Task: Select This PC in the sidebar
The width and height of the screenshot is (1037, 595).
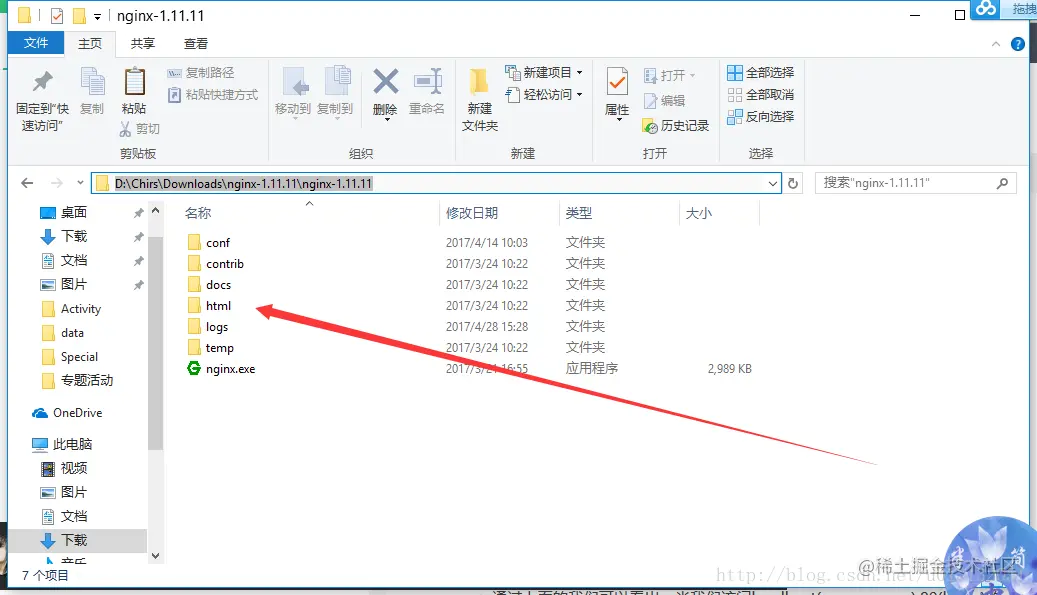Action: click(62, 444)
